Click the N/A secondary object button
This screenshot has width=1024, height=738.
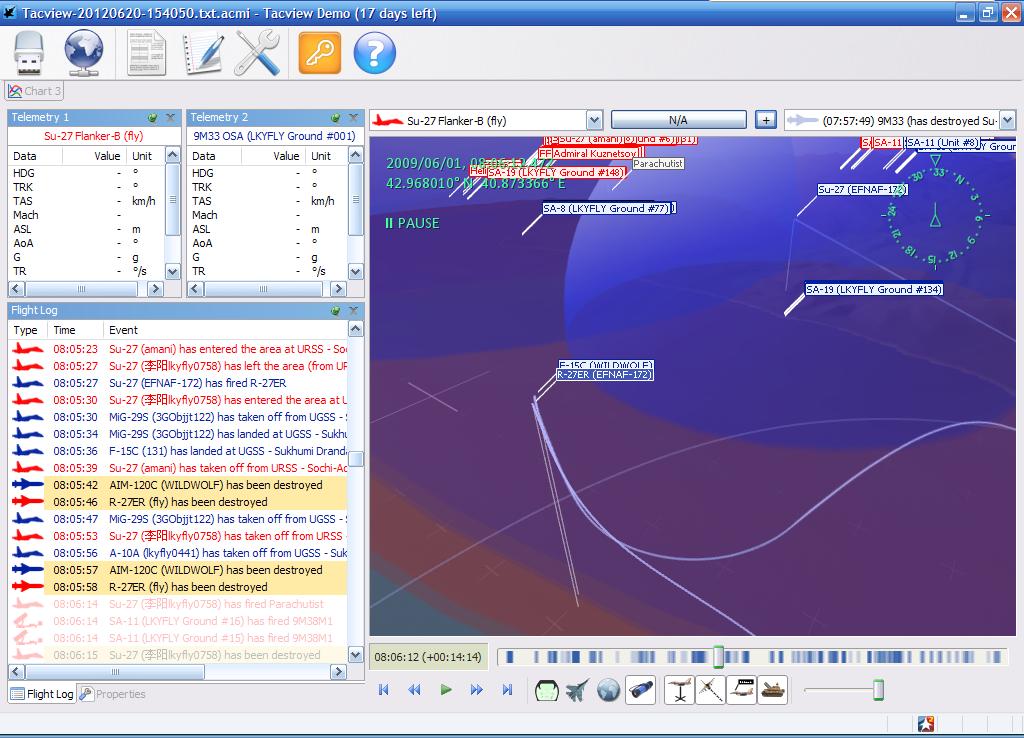coord(679,120)
